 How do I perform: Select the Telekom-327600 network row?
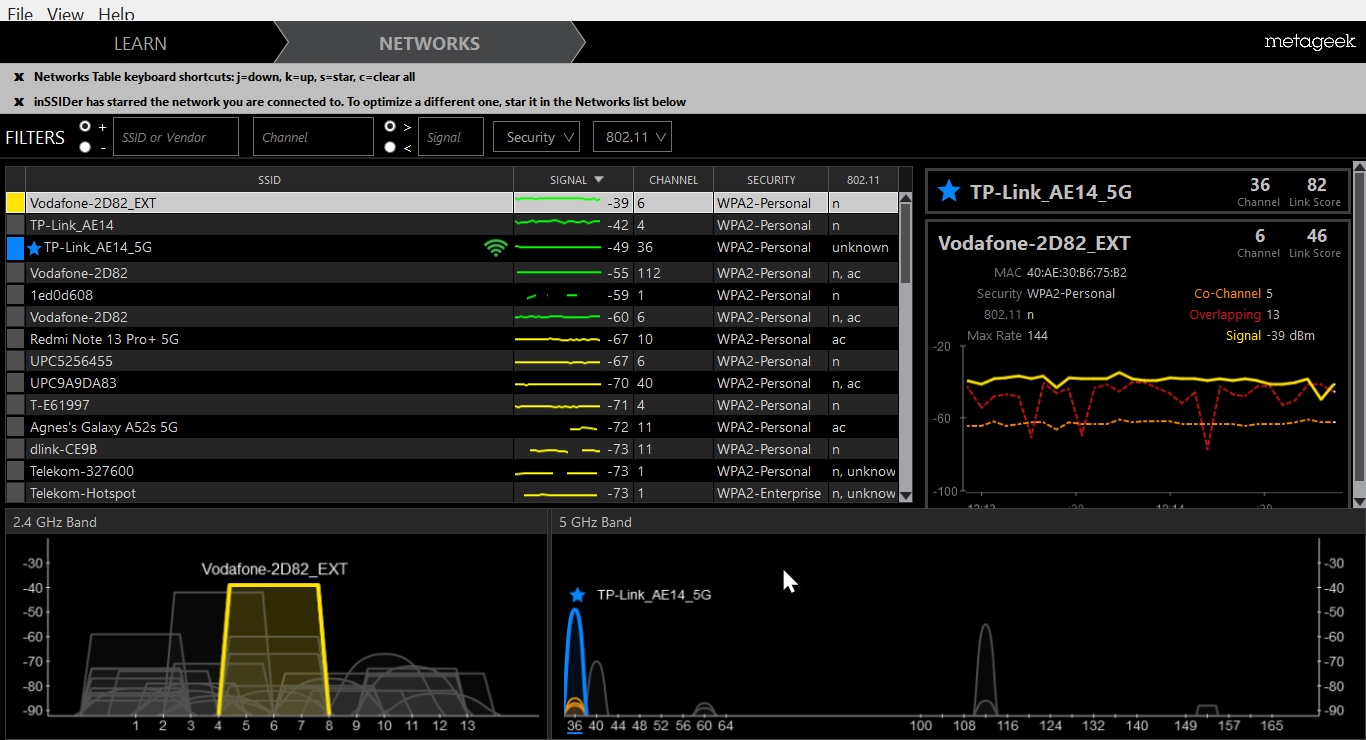(452, 471)
